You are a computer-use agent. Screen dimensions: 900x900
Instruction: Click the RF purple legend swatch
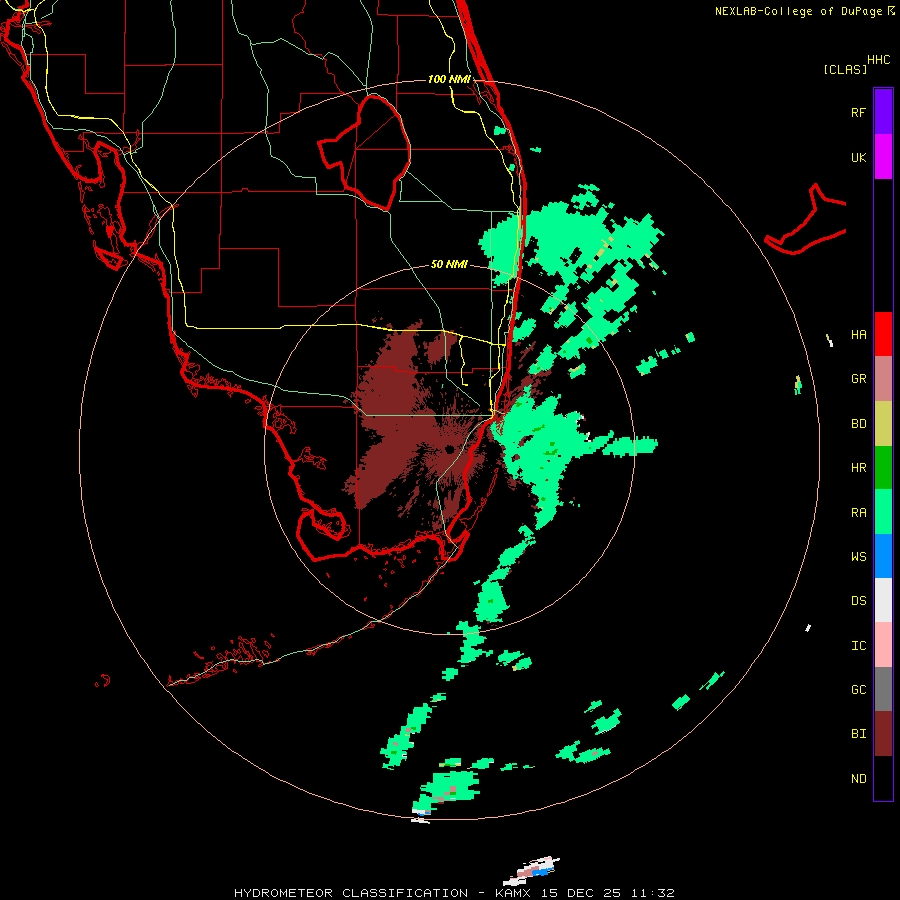[883, 112]
